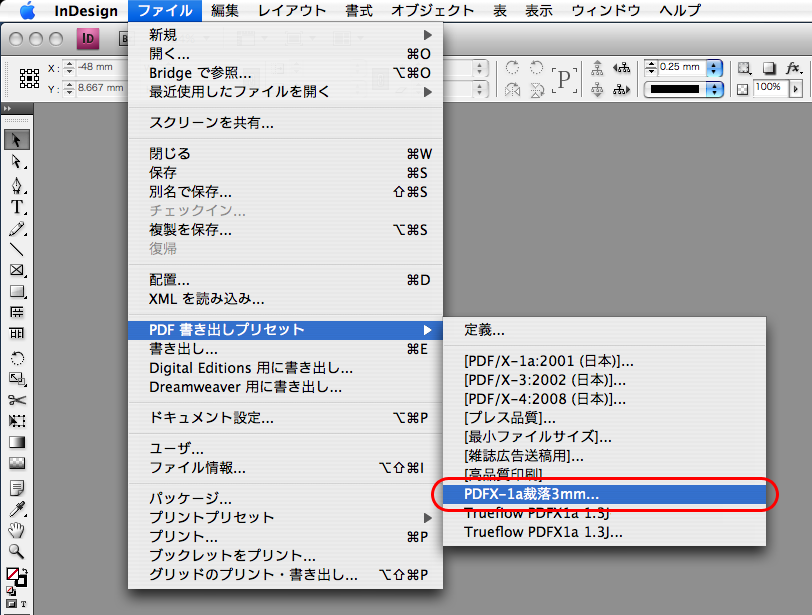Select the Line tool
The height and width of the screenshot is (615, 812).
[x=17, y=250]
